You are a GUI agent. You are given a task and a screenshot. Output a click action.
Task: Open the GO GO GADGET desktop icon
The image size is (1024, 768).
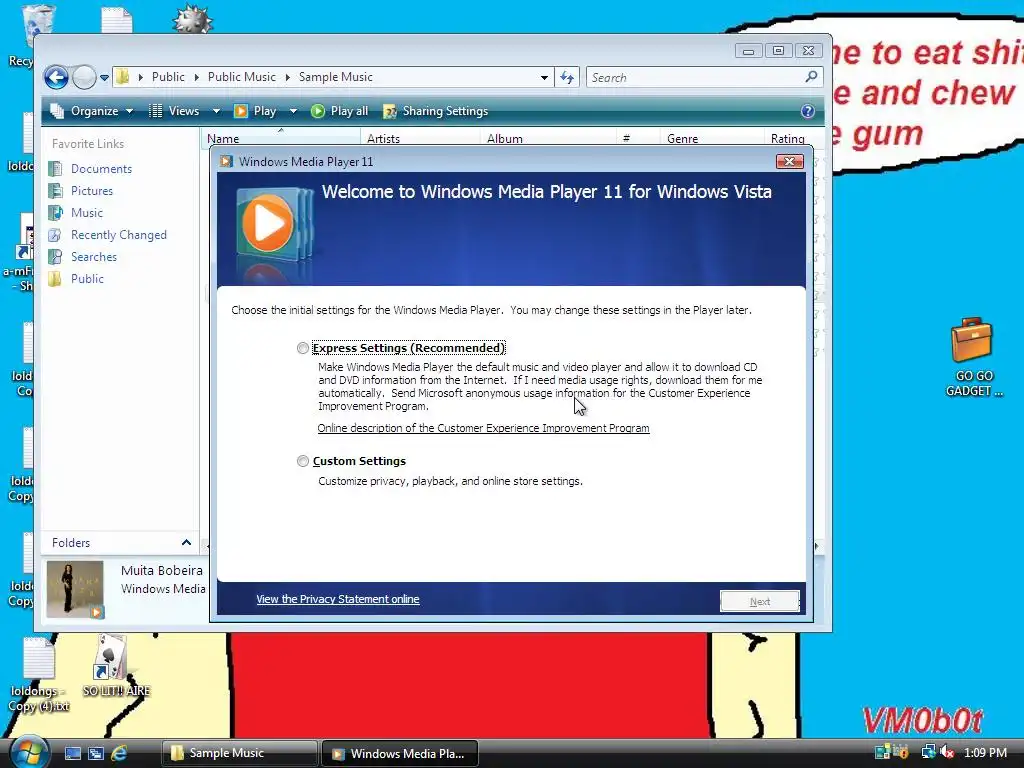[x=974, y=358]
